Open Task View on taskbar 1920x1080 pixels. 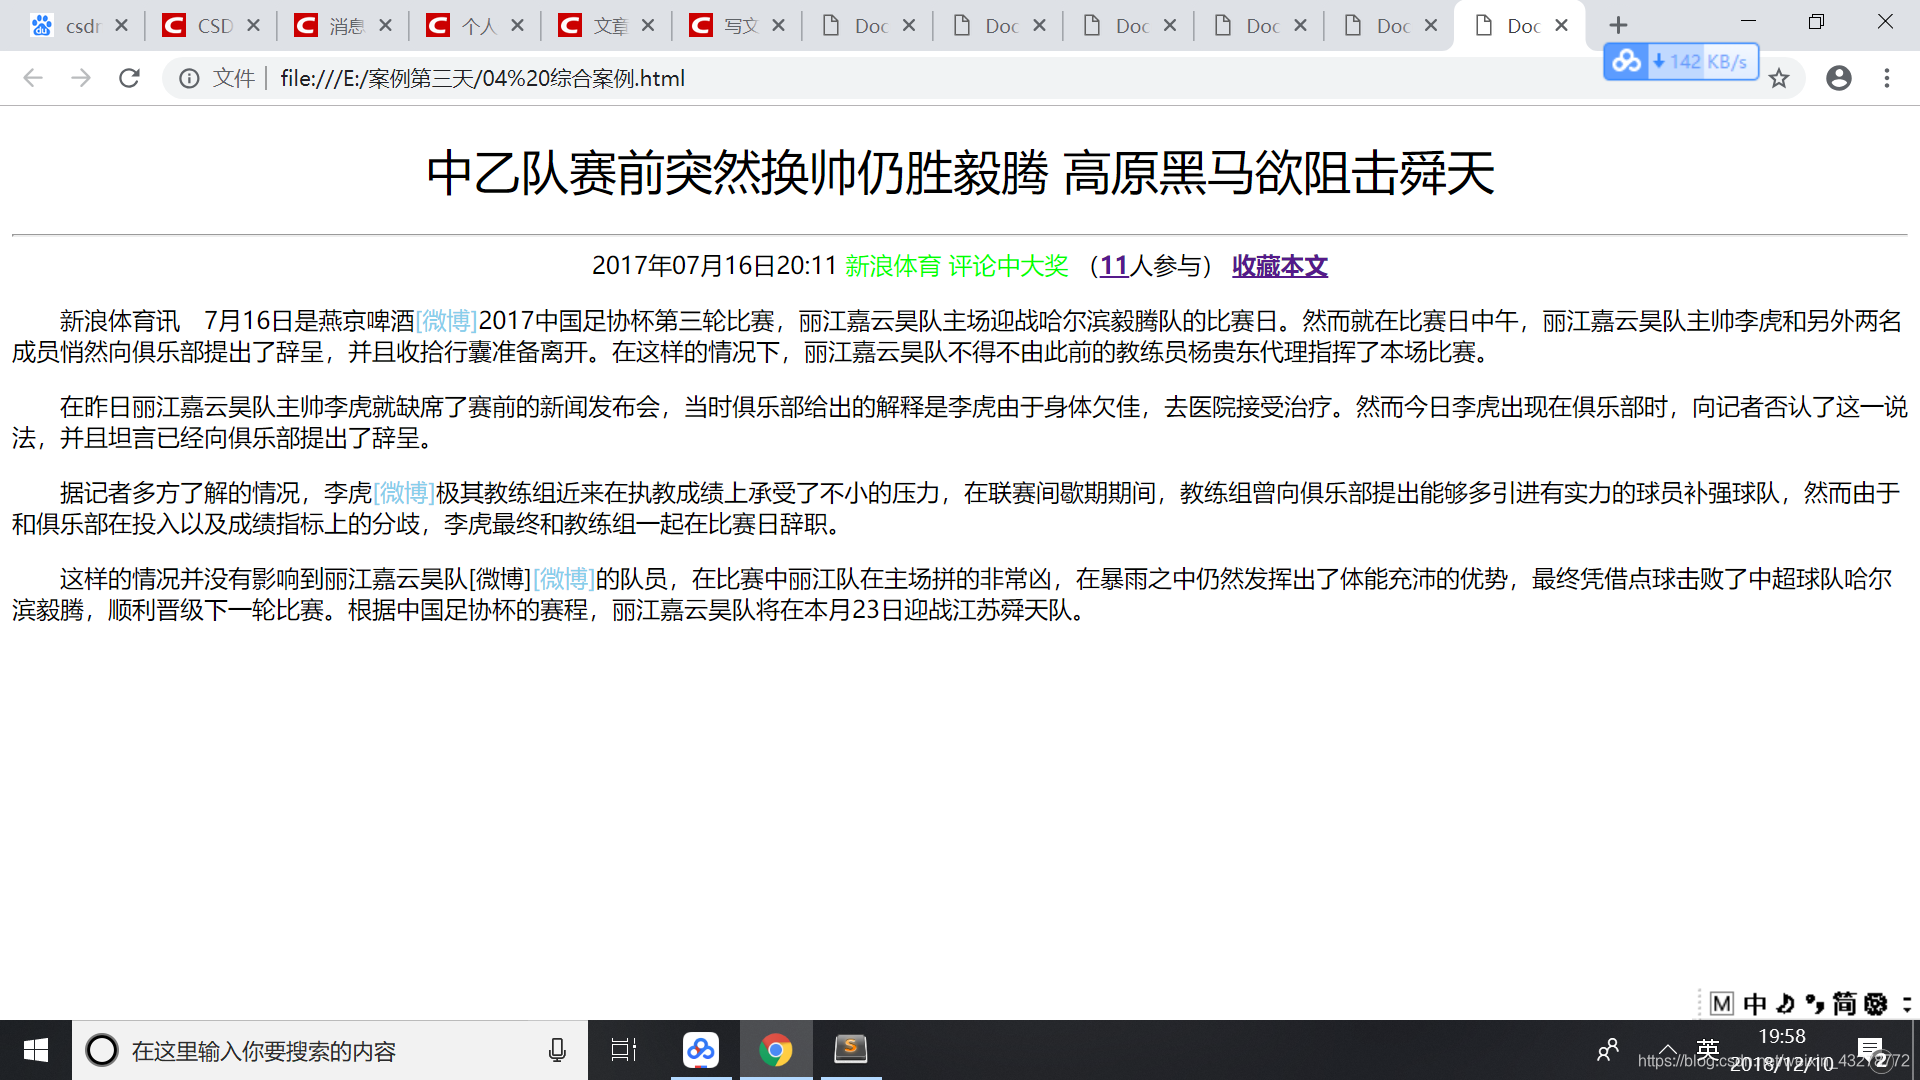pos(624,1050)
